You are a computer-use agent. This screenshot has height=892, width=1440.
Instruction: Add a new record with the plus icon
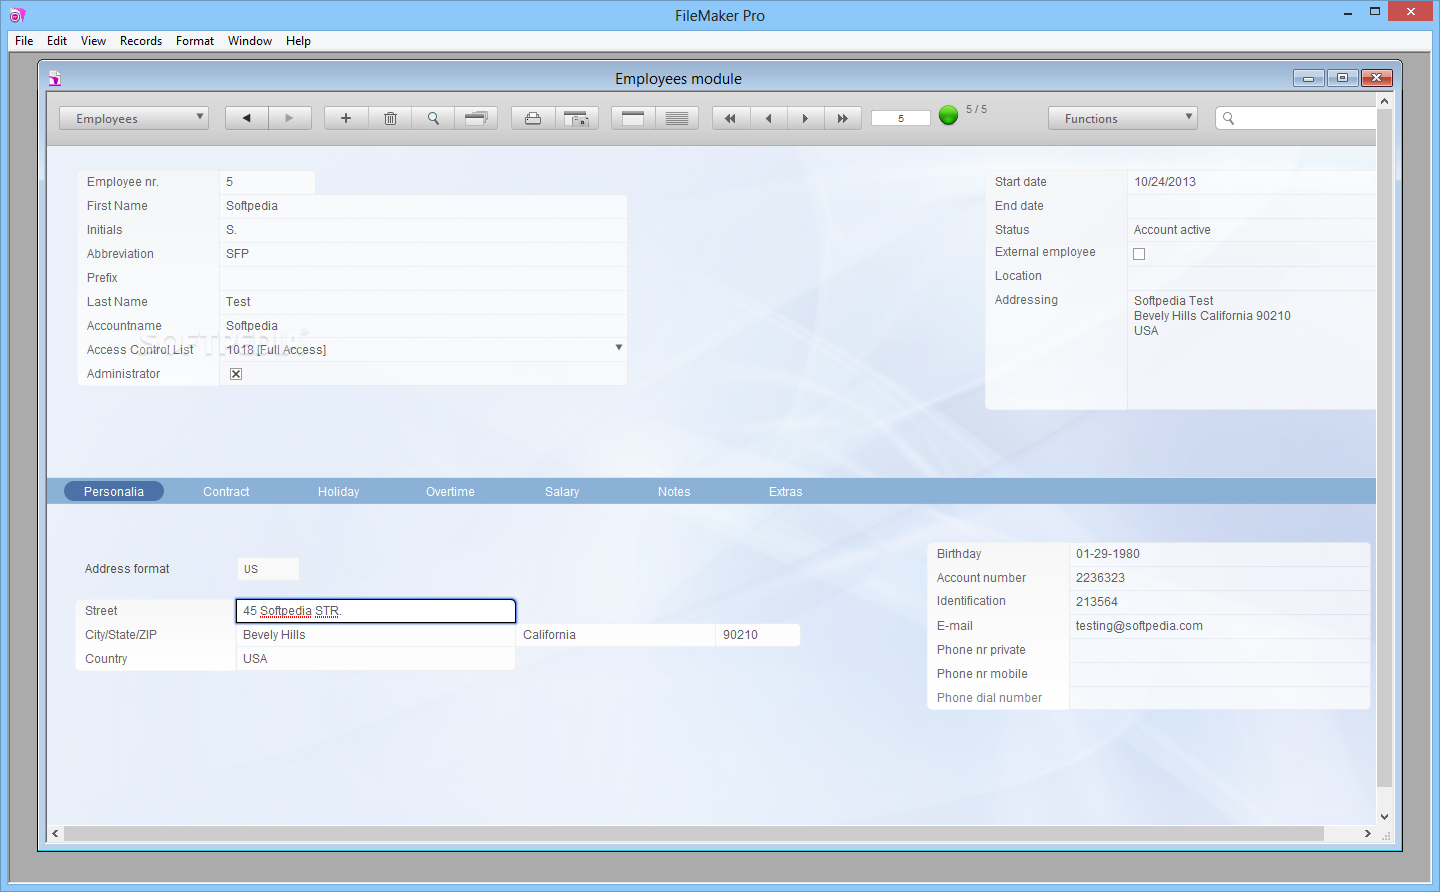tap(346, 118)
